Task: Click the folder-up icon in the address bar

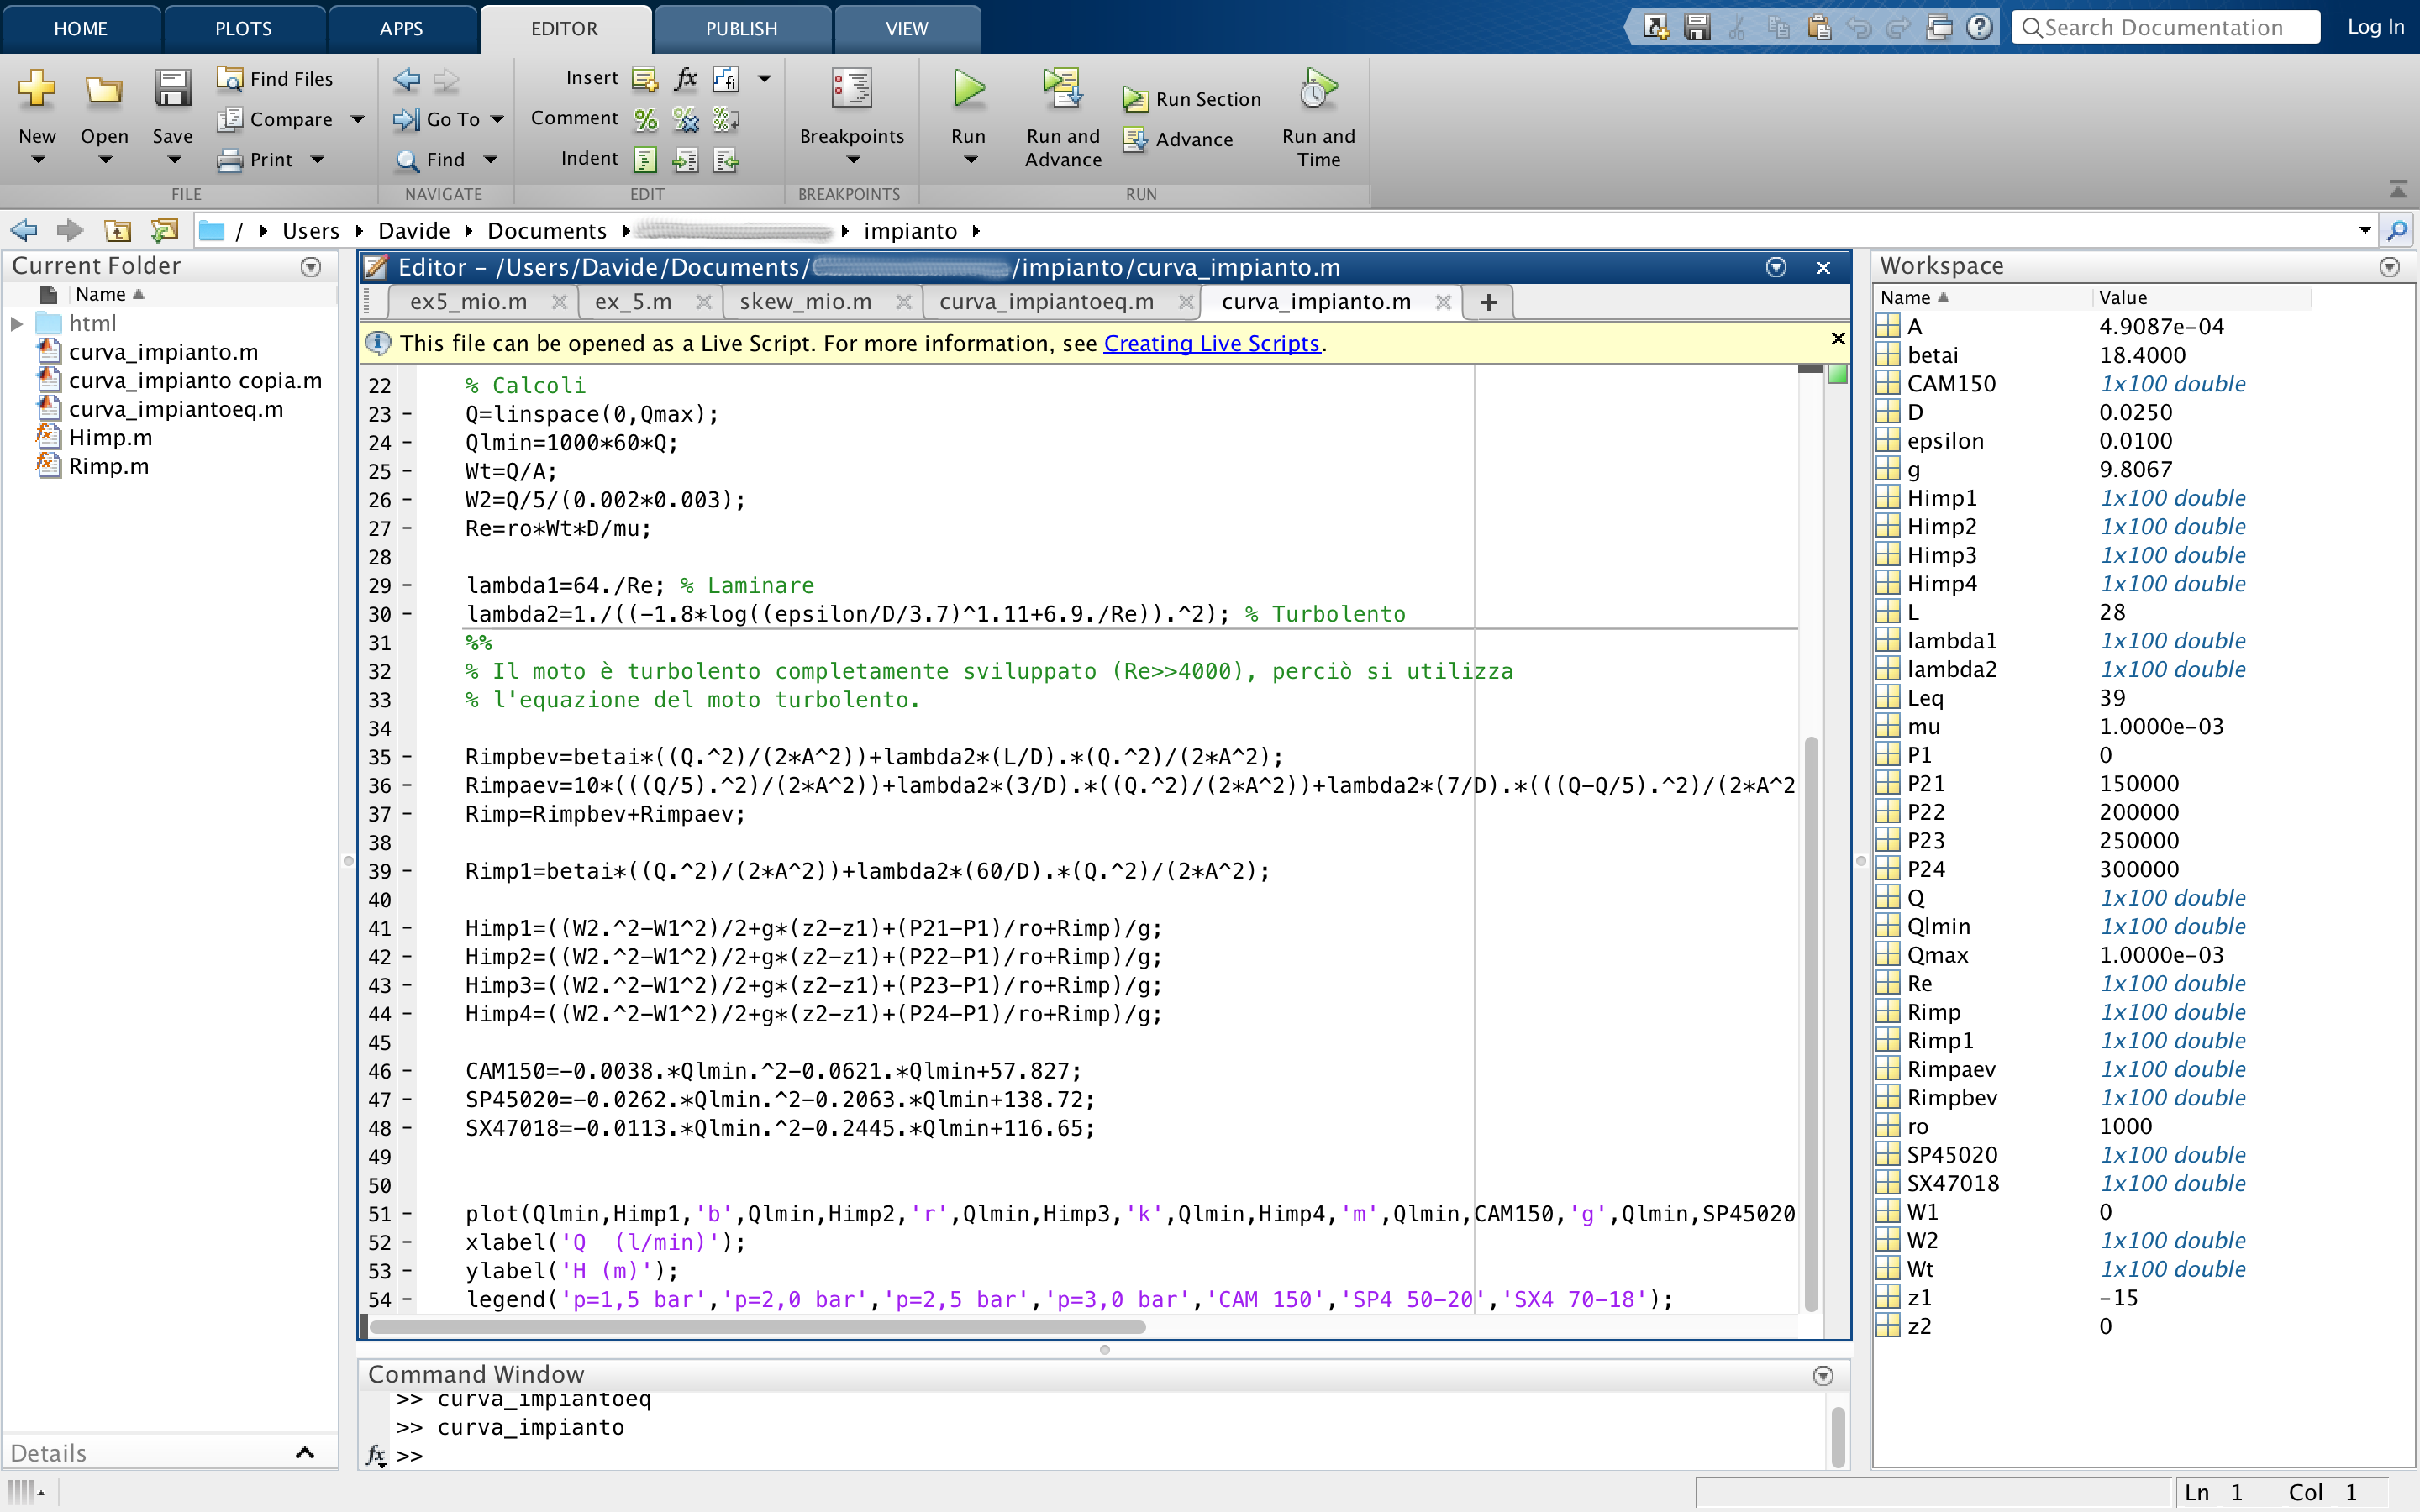Action: (118, 231)
